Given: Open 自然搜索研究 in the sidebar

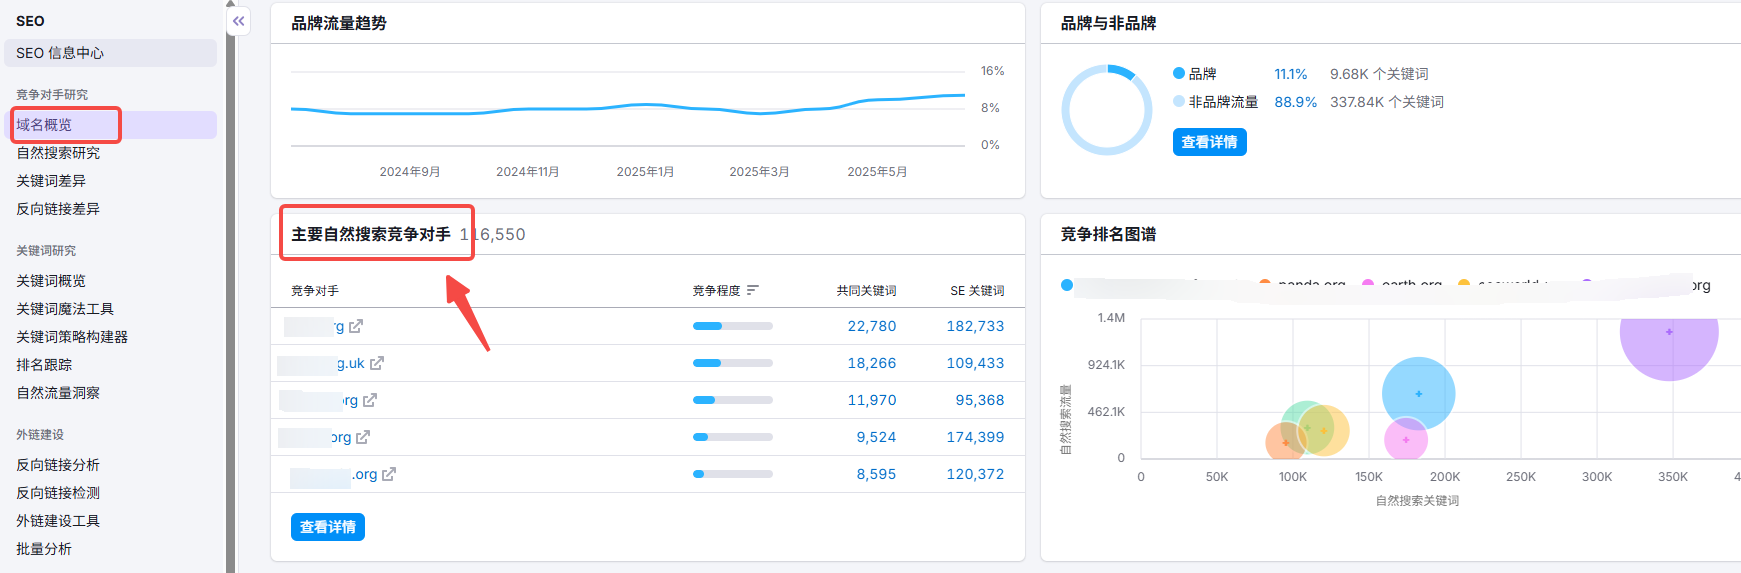Looking at the screenshot, I should tap(58, 153).
